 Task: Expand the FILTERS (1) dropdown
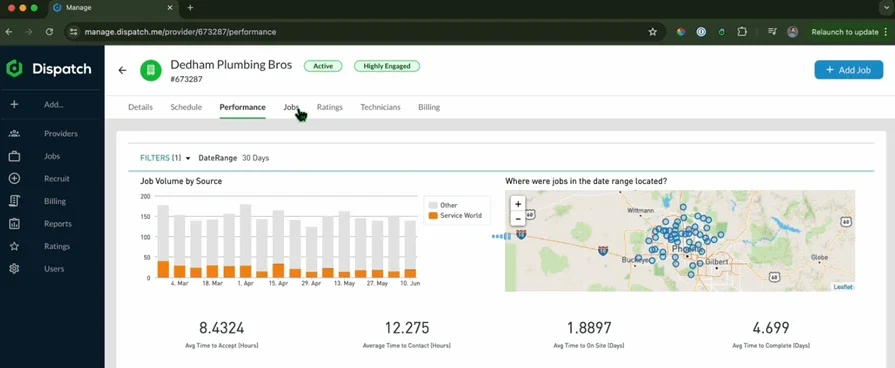coord(165,158)
